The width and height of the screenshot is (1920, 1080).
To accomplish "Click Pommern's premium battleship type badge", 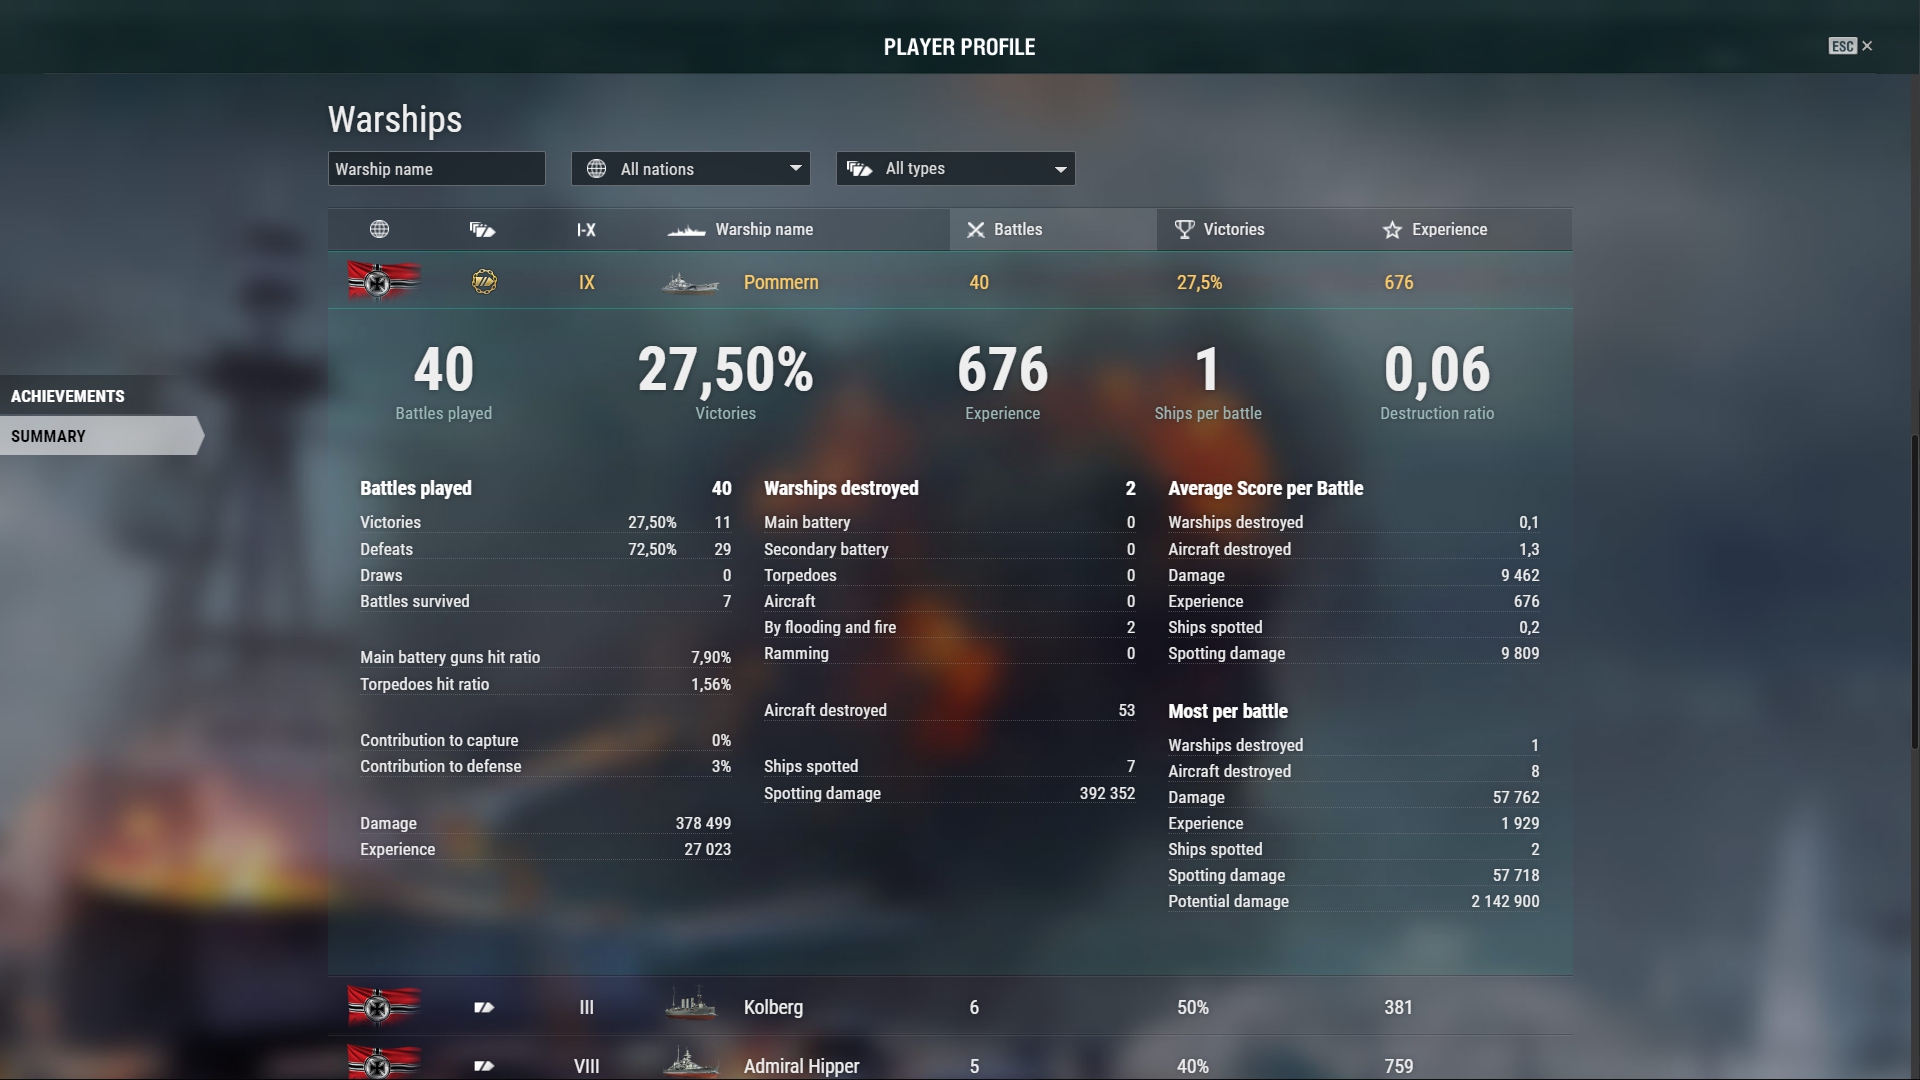I will [484, 282].
